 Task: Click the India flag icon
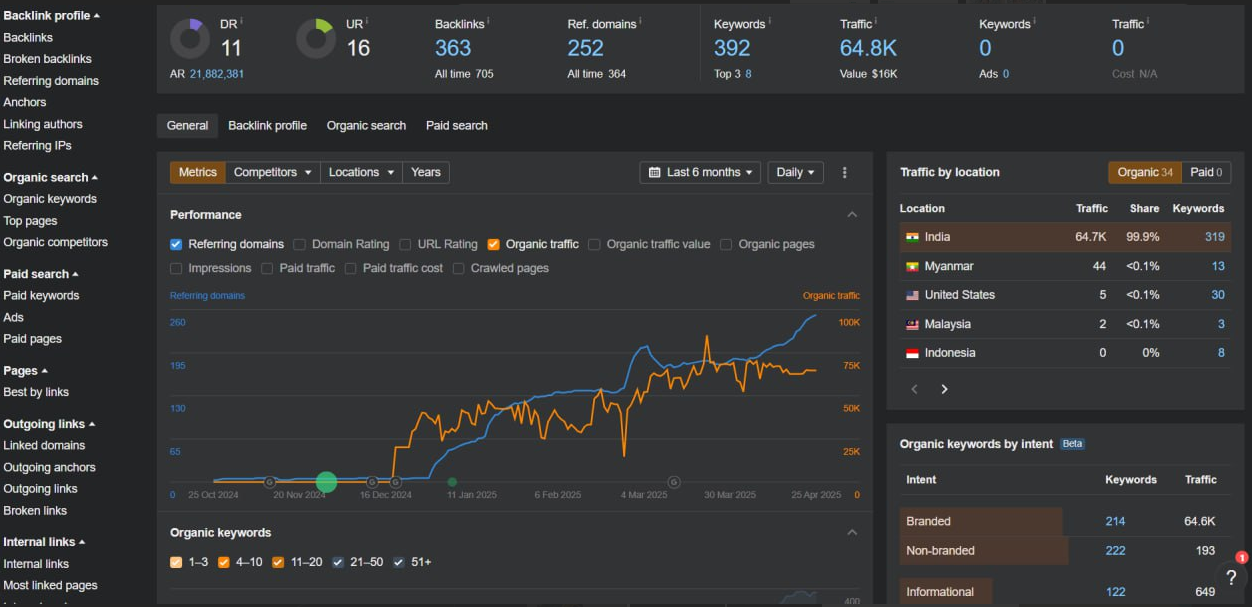click(912, 237)
